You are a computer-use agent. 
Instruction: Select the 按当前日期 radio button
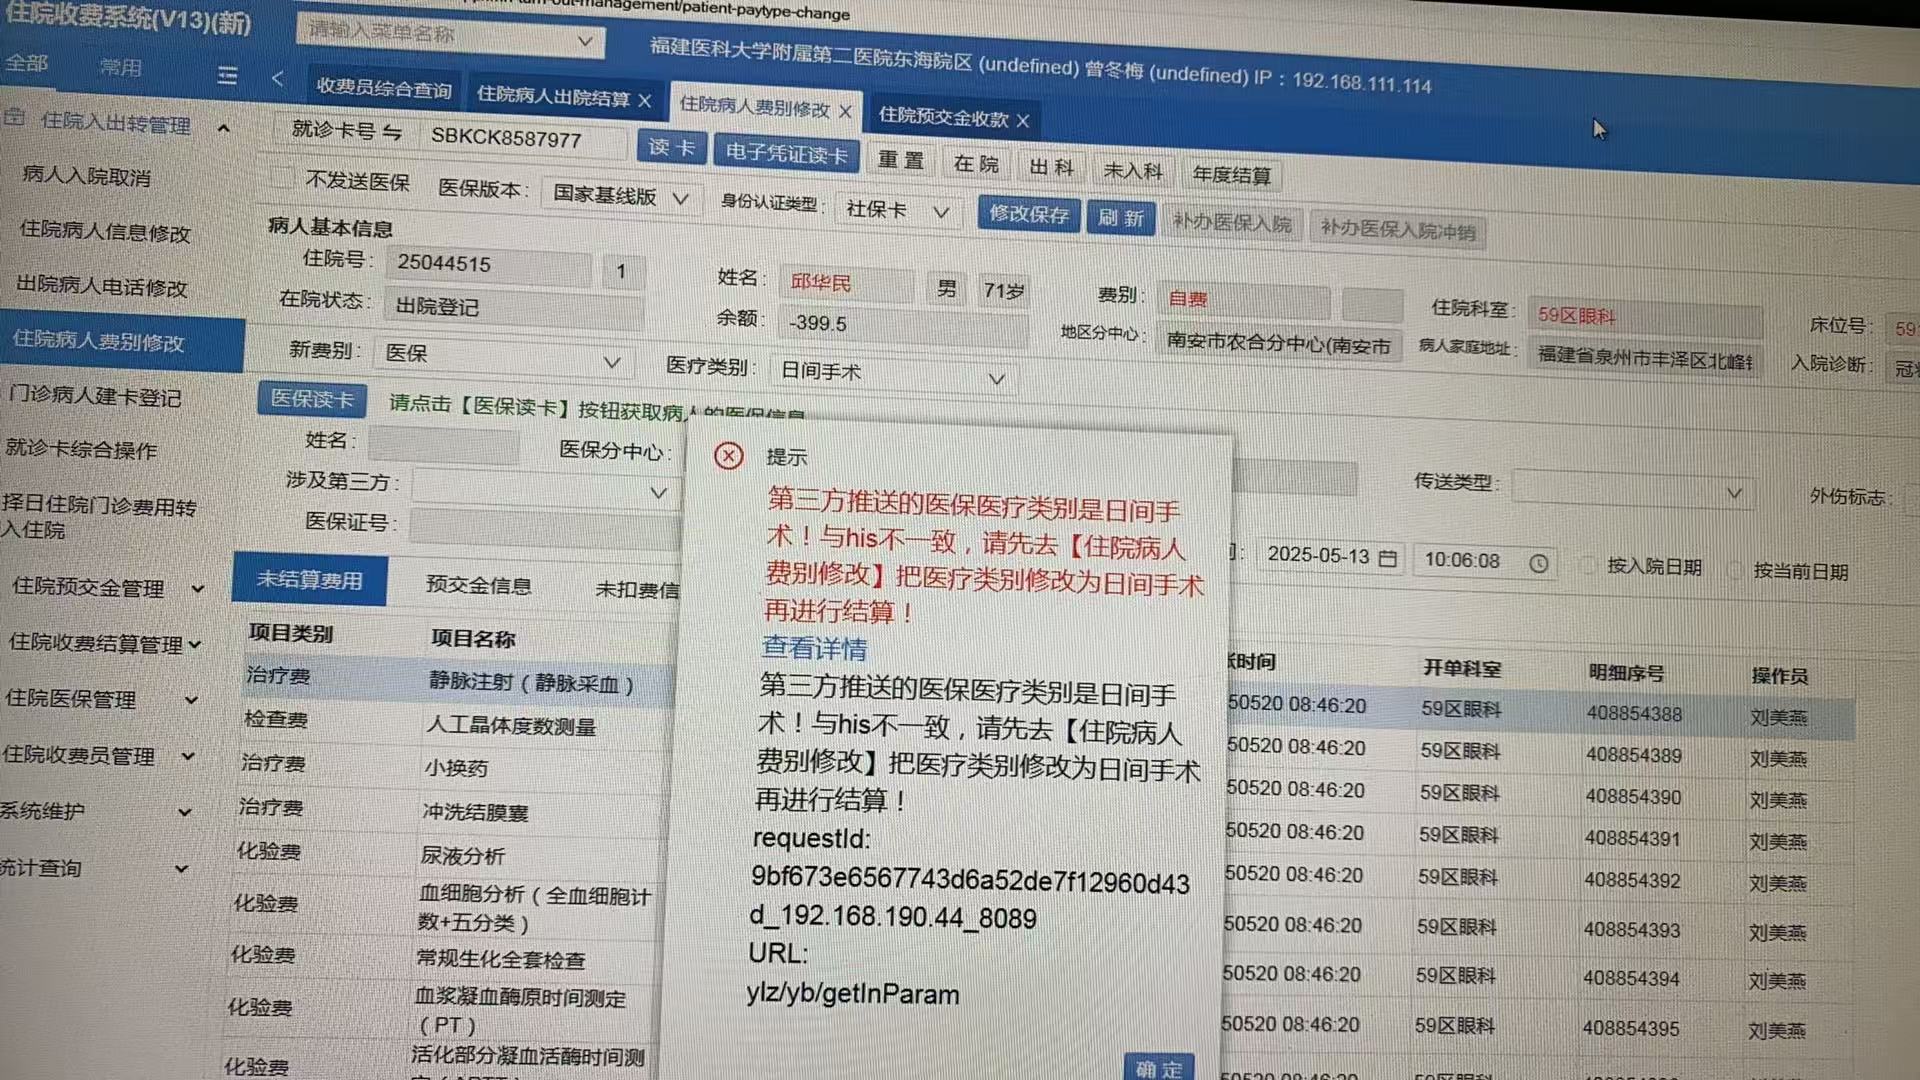tap(1735, 570)
